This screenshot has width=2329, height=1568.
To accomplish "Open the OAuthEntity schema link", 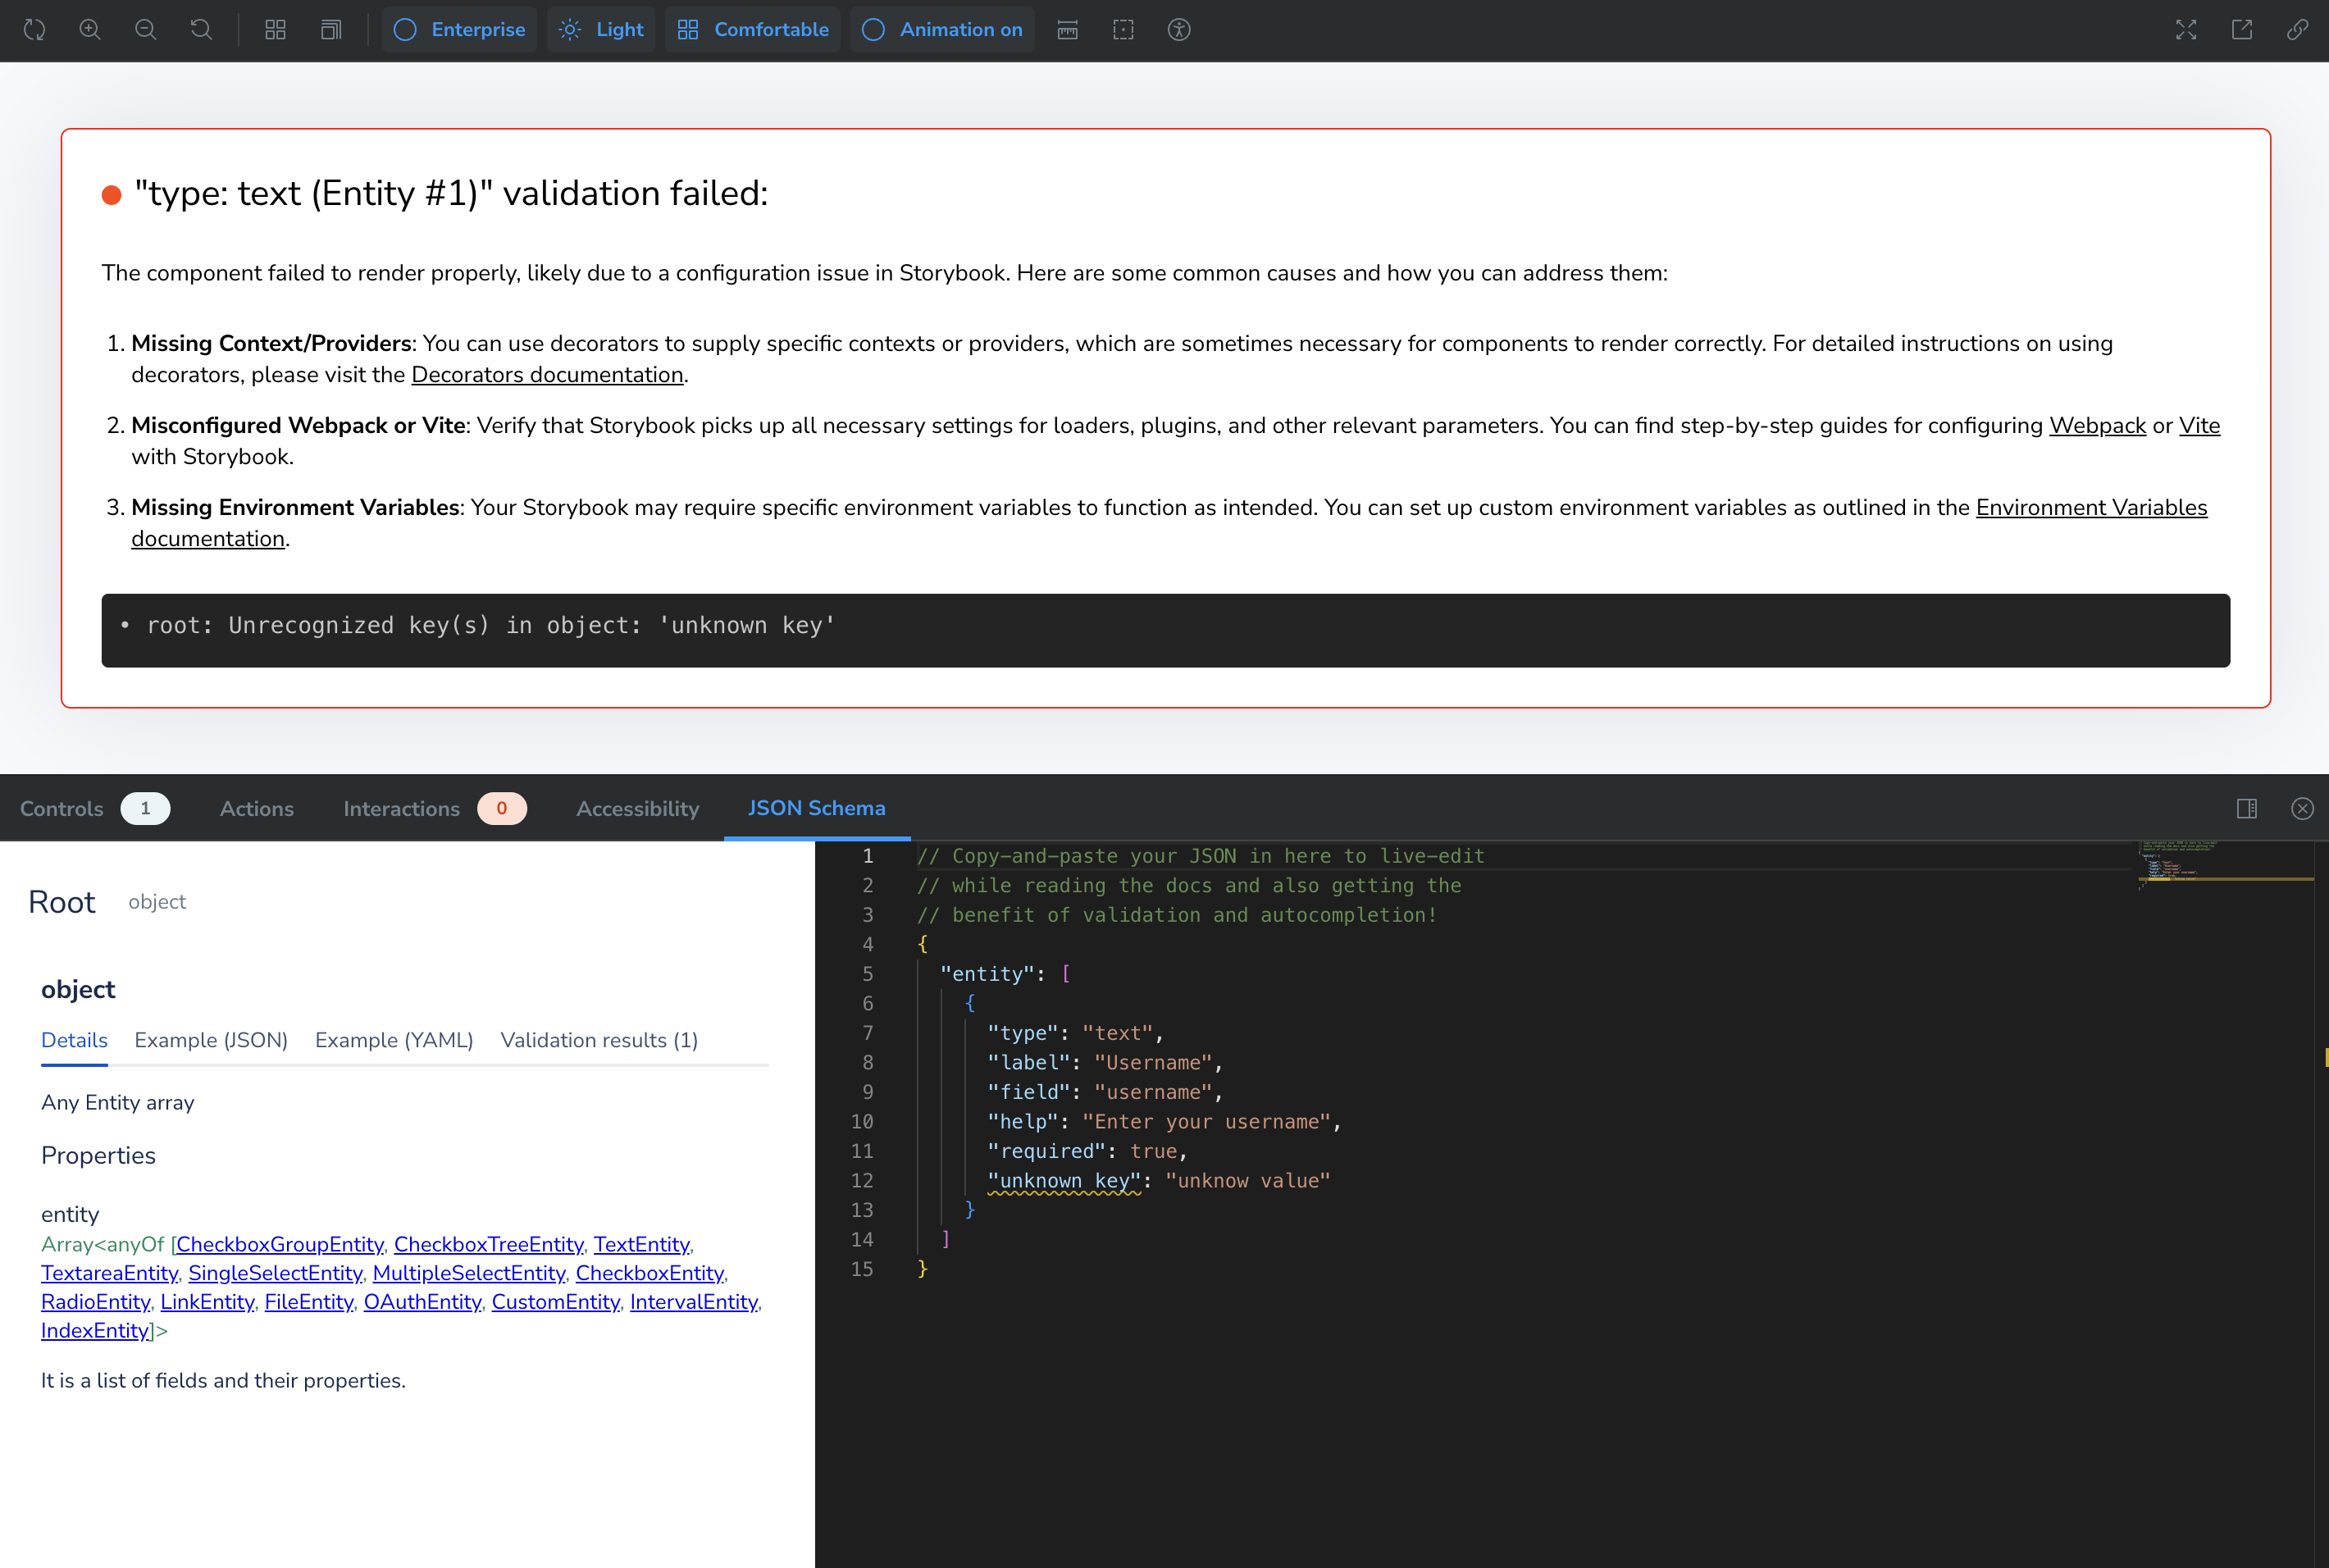I will click(x=422, y=1302).
